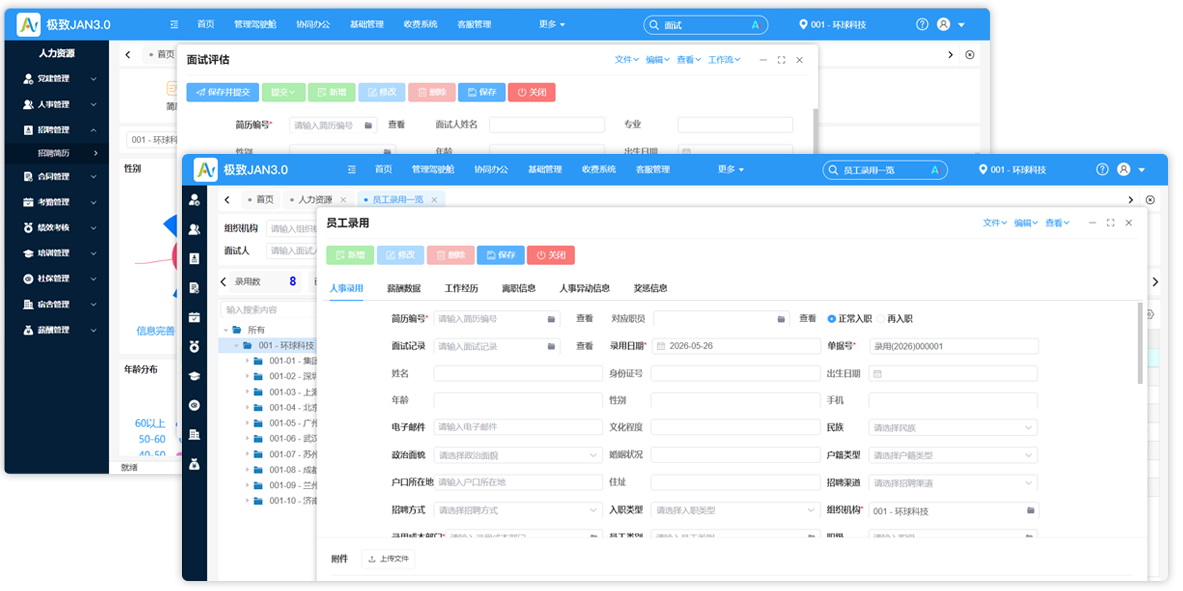Click 保存并提交 button in 面试评估 dialog
This screenshot has width=1183, height=591.
(223, 92)
